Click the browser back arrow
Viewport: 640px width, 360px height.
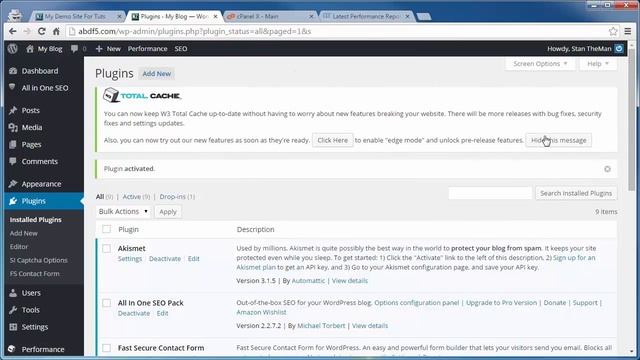(x=13, y=31)
